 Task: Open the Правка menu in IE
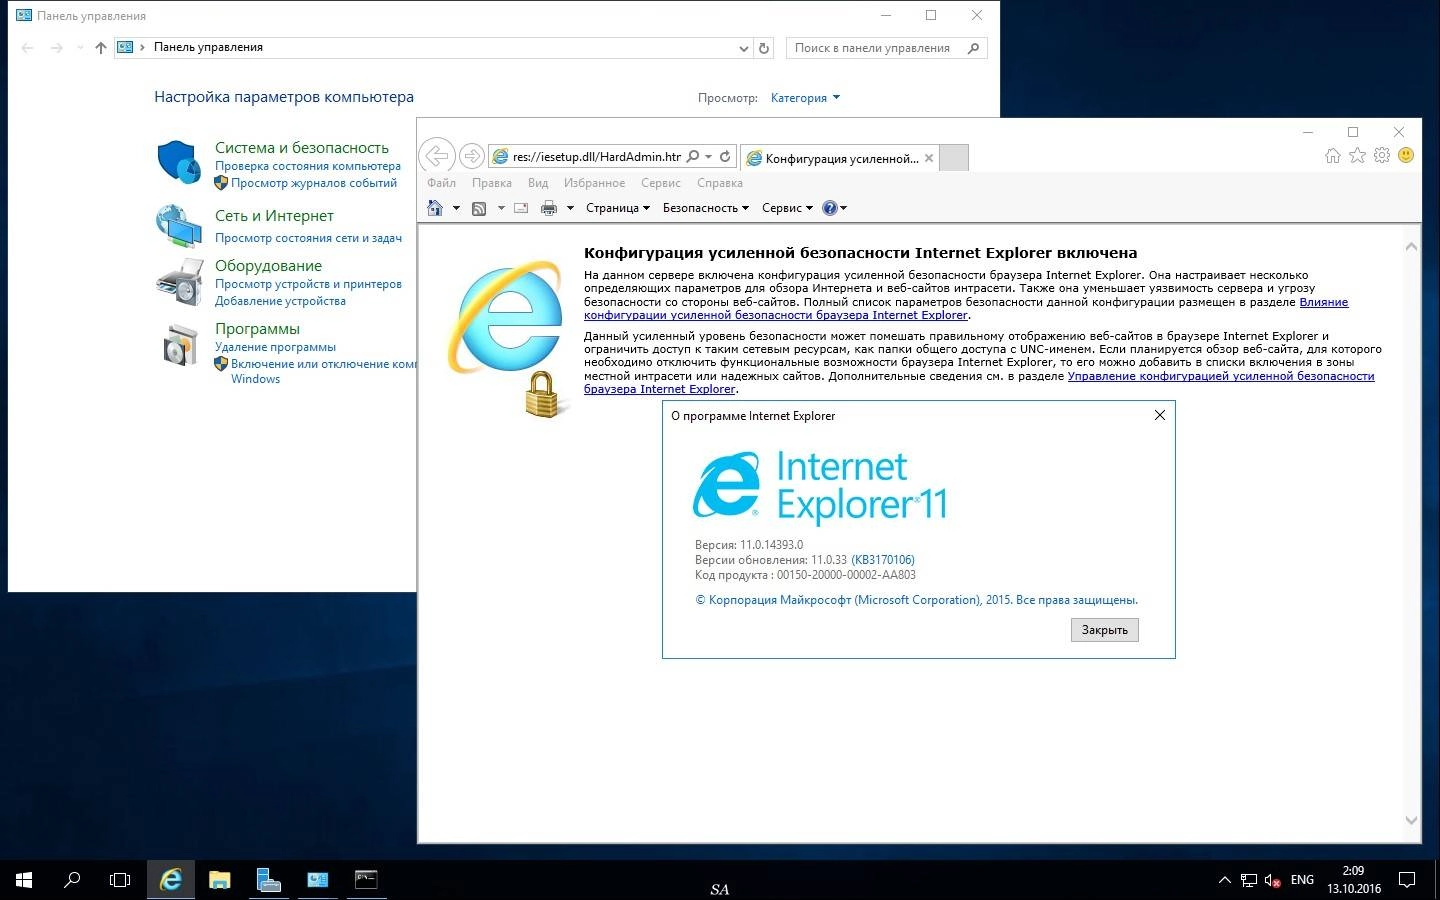pyautogui.click(x=492, y=183)
